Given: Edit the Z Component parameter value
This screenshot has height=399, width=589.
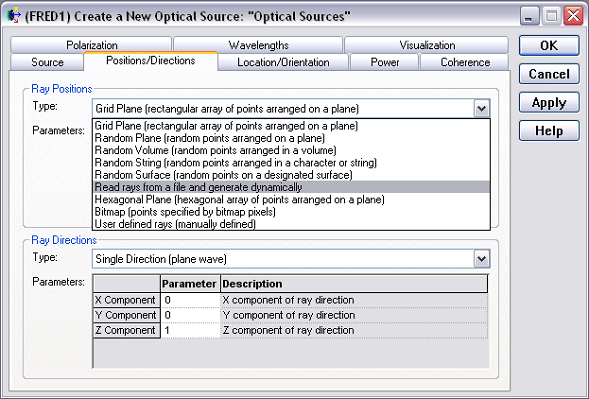Looking at the screenshot, I should (190, 330).
